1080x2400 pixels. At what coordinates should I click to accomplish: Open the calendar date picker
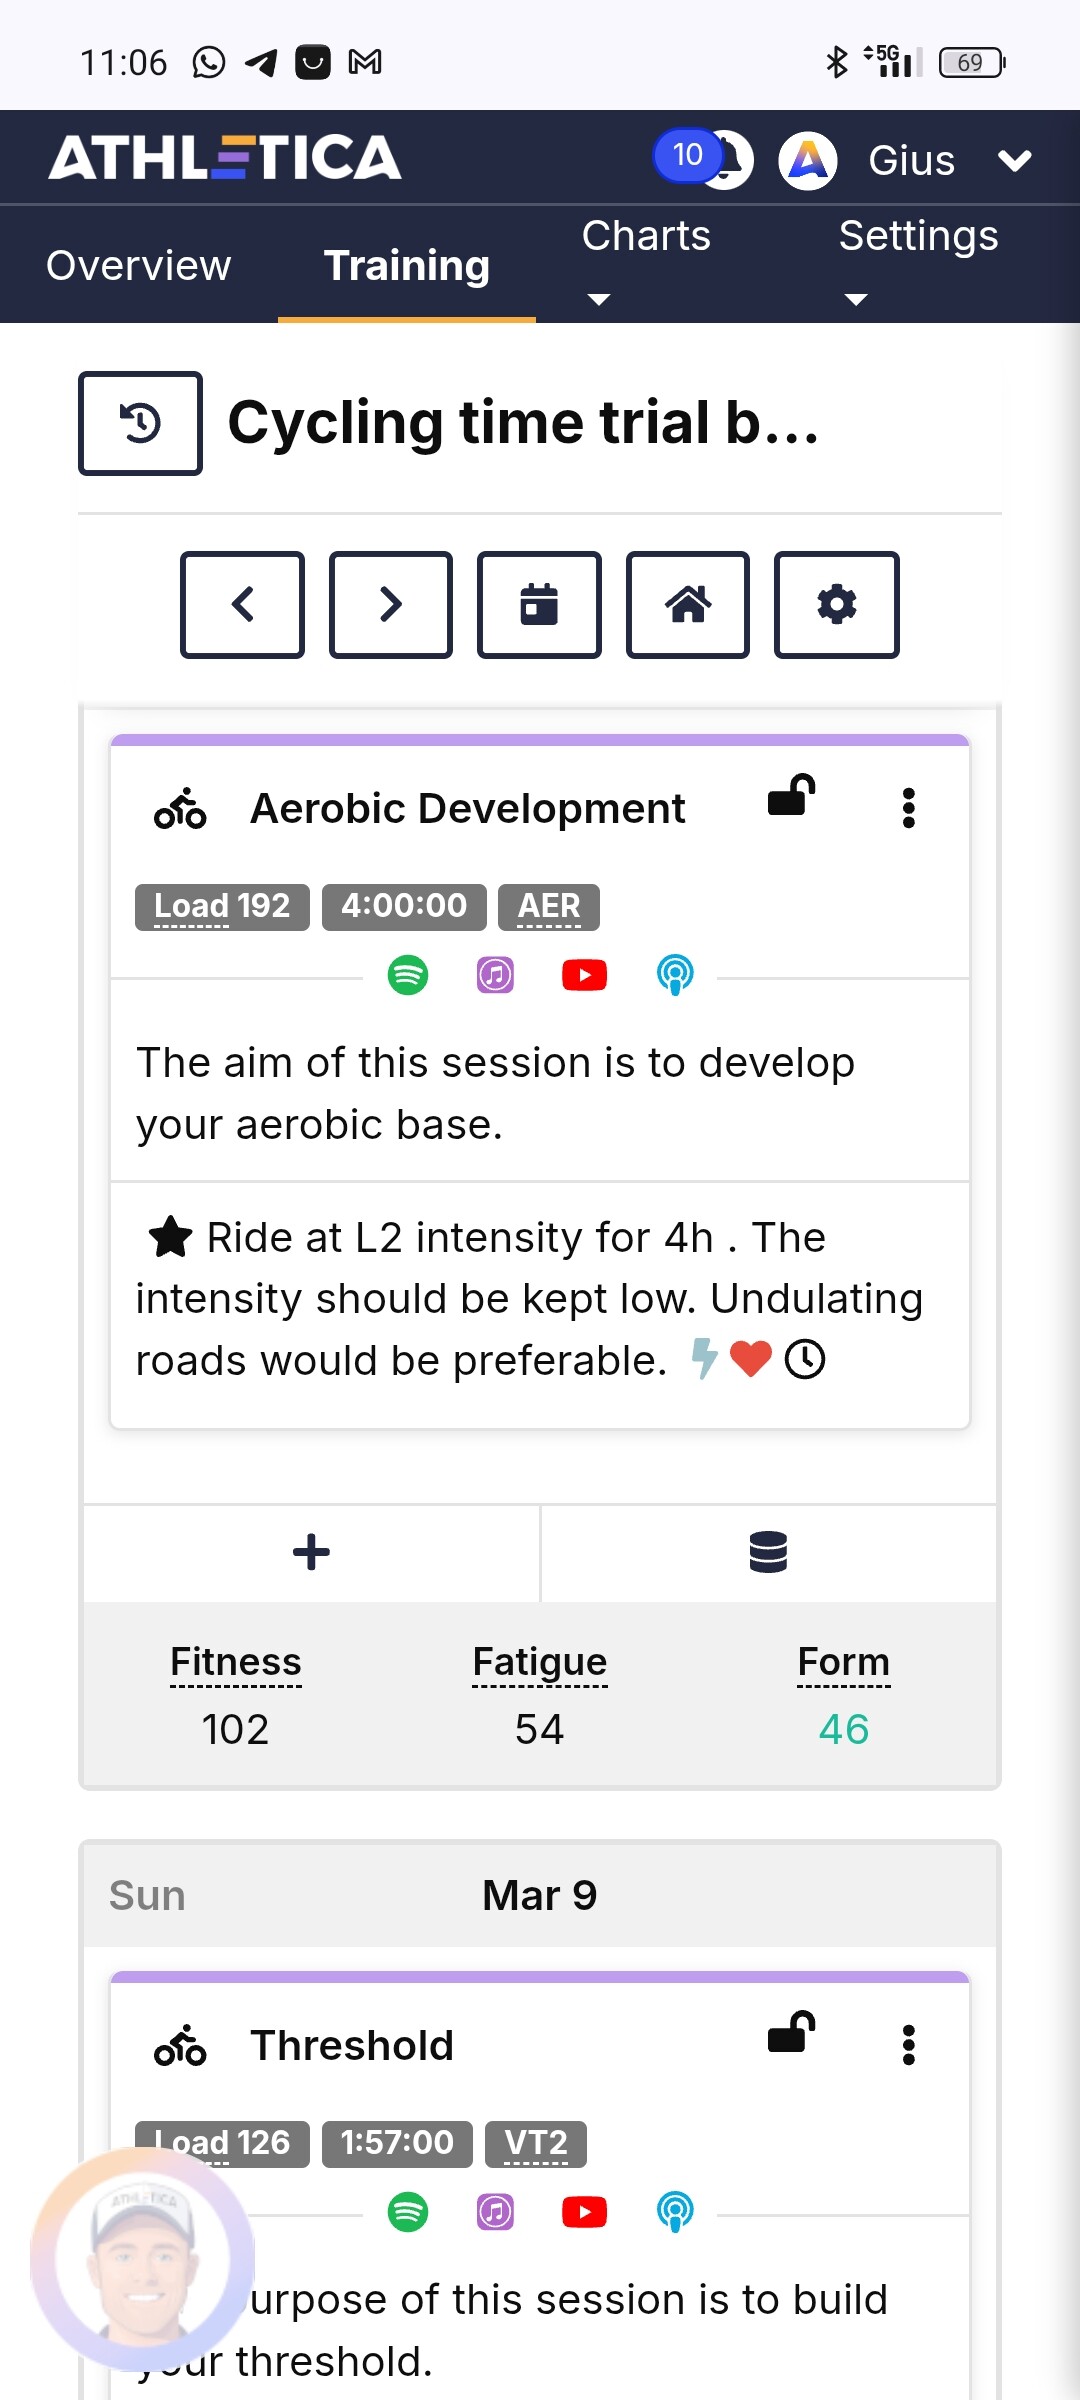[539, 604]
